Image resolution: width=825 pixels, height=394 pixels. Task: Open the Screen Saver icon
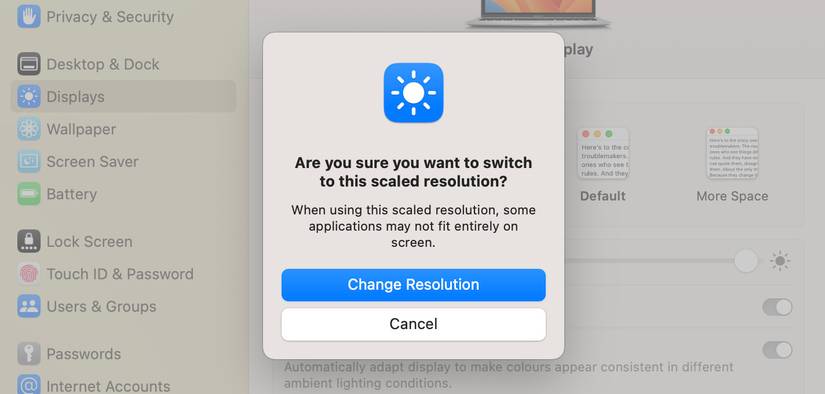click(28, 161)
